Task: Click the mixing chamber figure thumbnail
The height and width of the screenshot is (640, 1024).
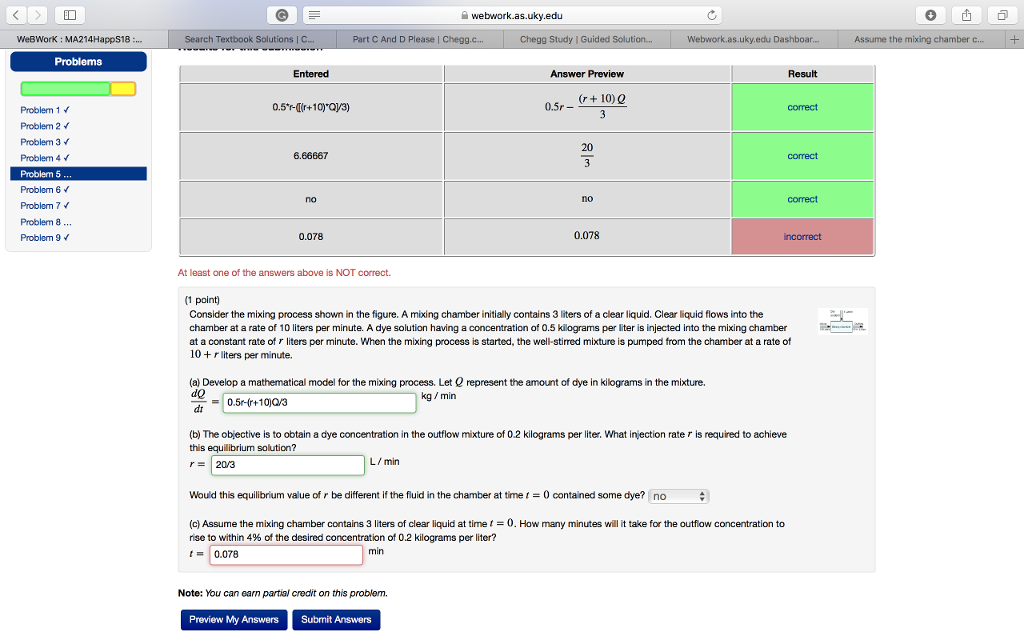Action: click(x=842, y=322)
